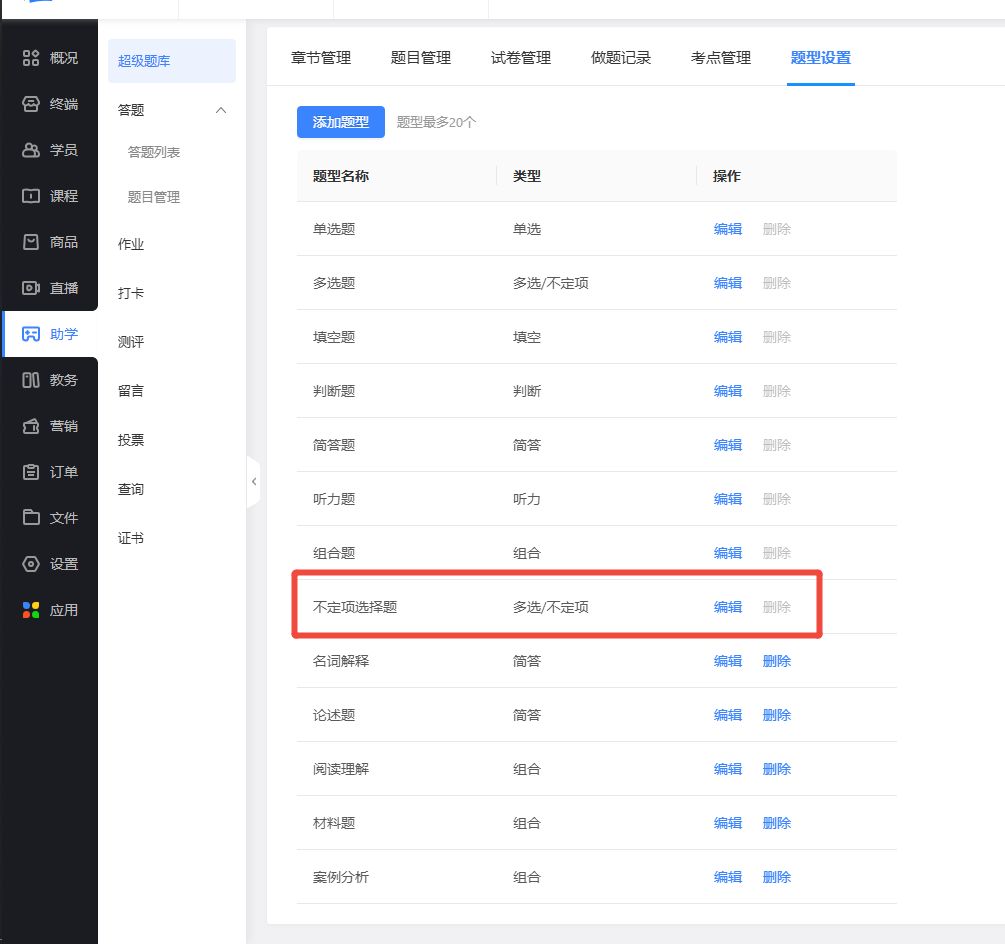Image resolution: width=1005 pixels, height=944 pixels.
Task: Select the 学员 students icon
Action: pyautogui.click(x=31, y=150)
